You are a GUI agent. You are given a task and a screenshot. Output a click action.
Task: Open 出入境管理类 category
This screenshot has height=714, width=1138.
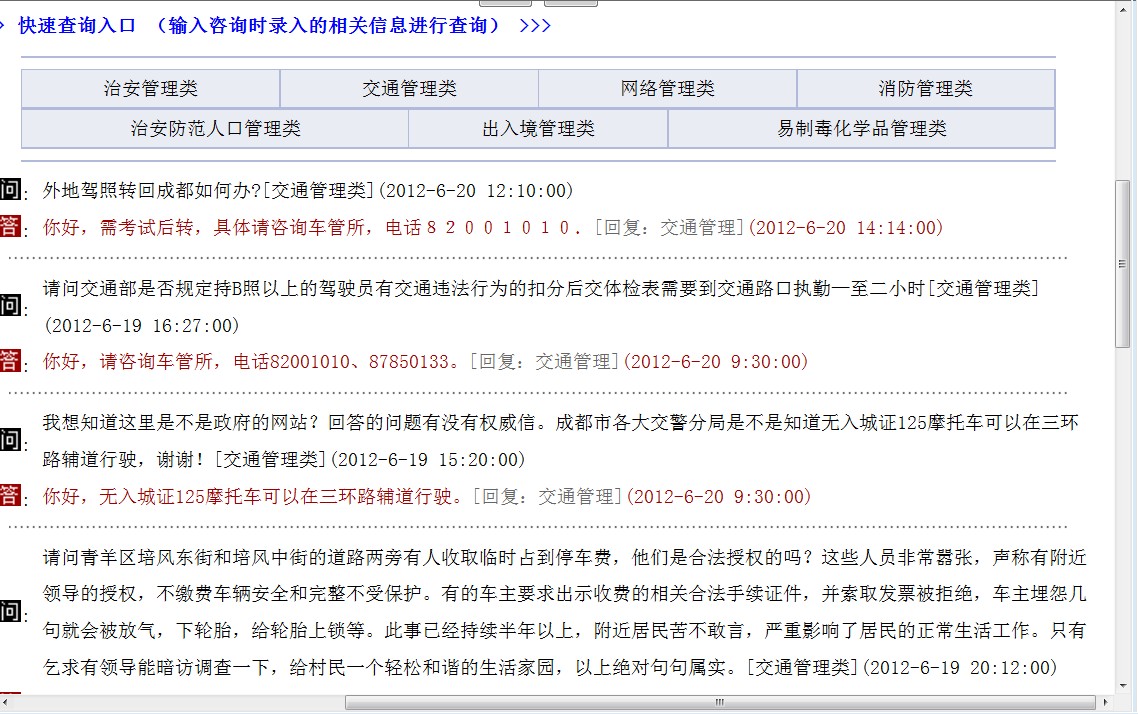click(x=538, y=129)
